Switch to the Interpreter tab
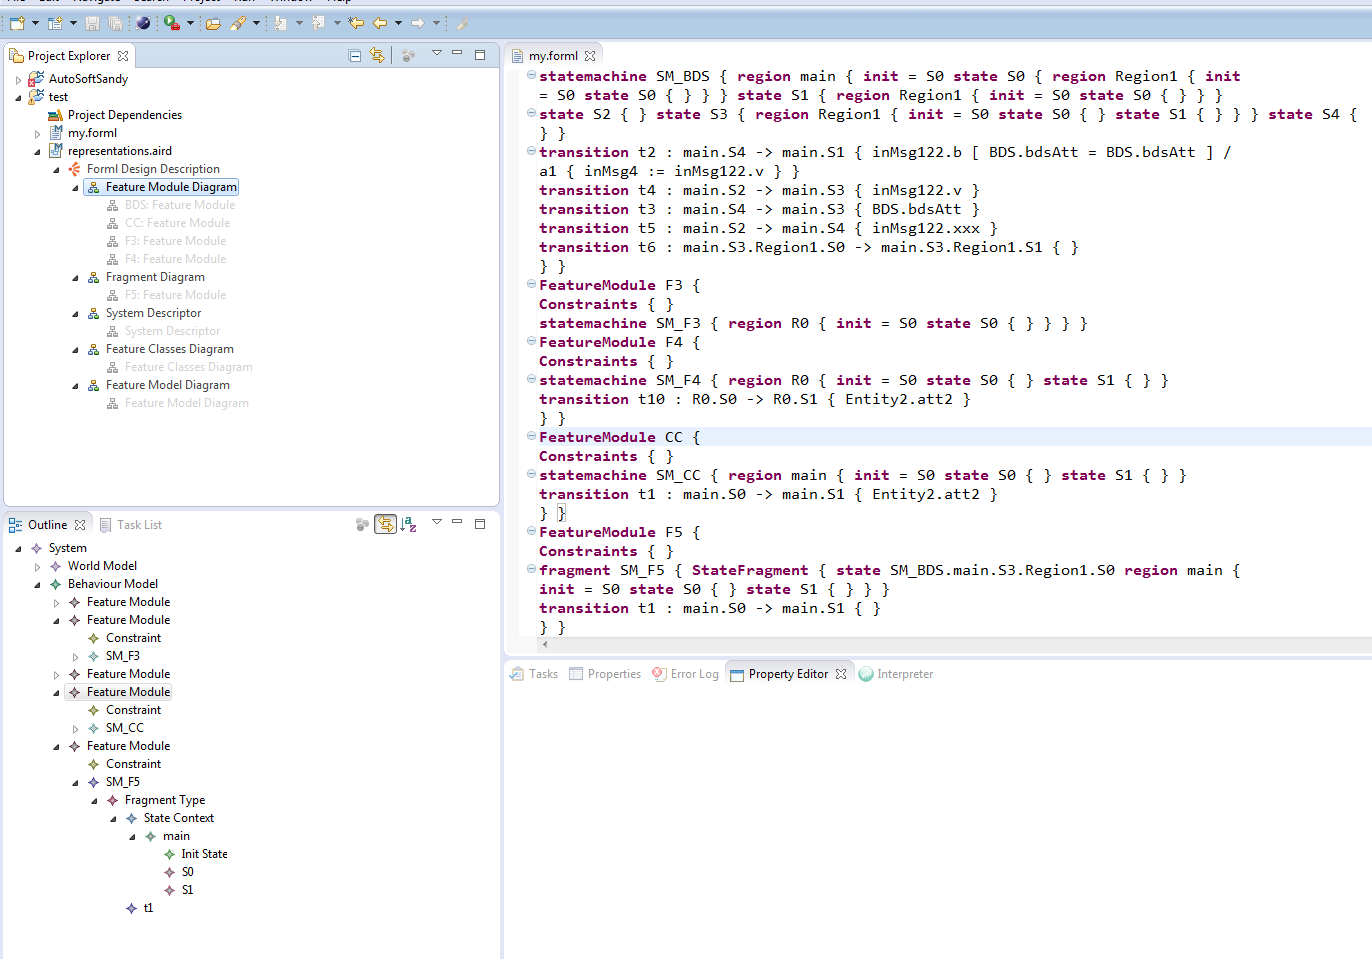Image resolution: width=1372 pixels, height=959 pixels. coord(896,674)
